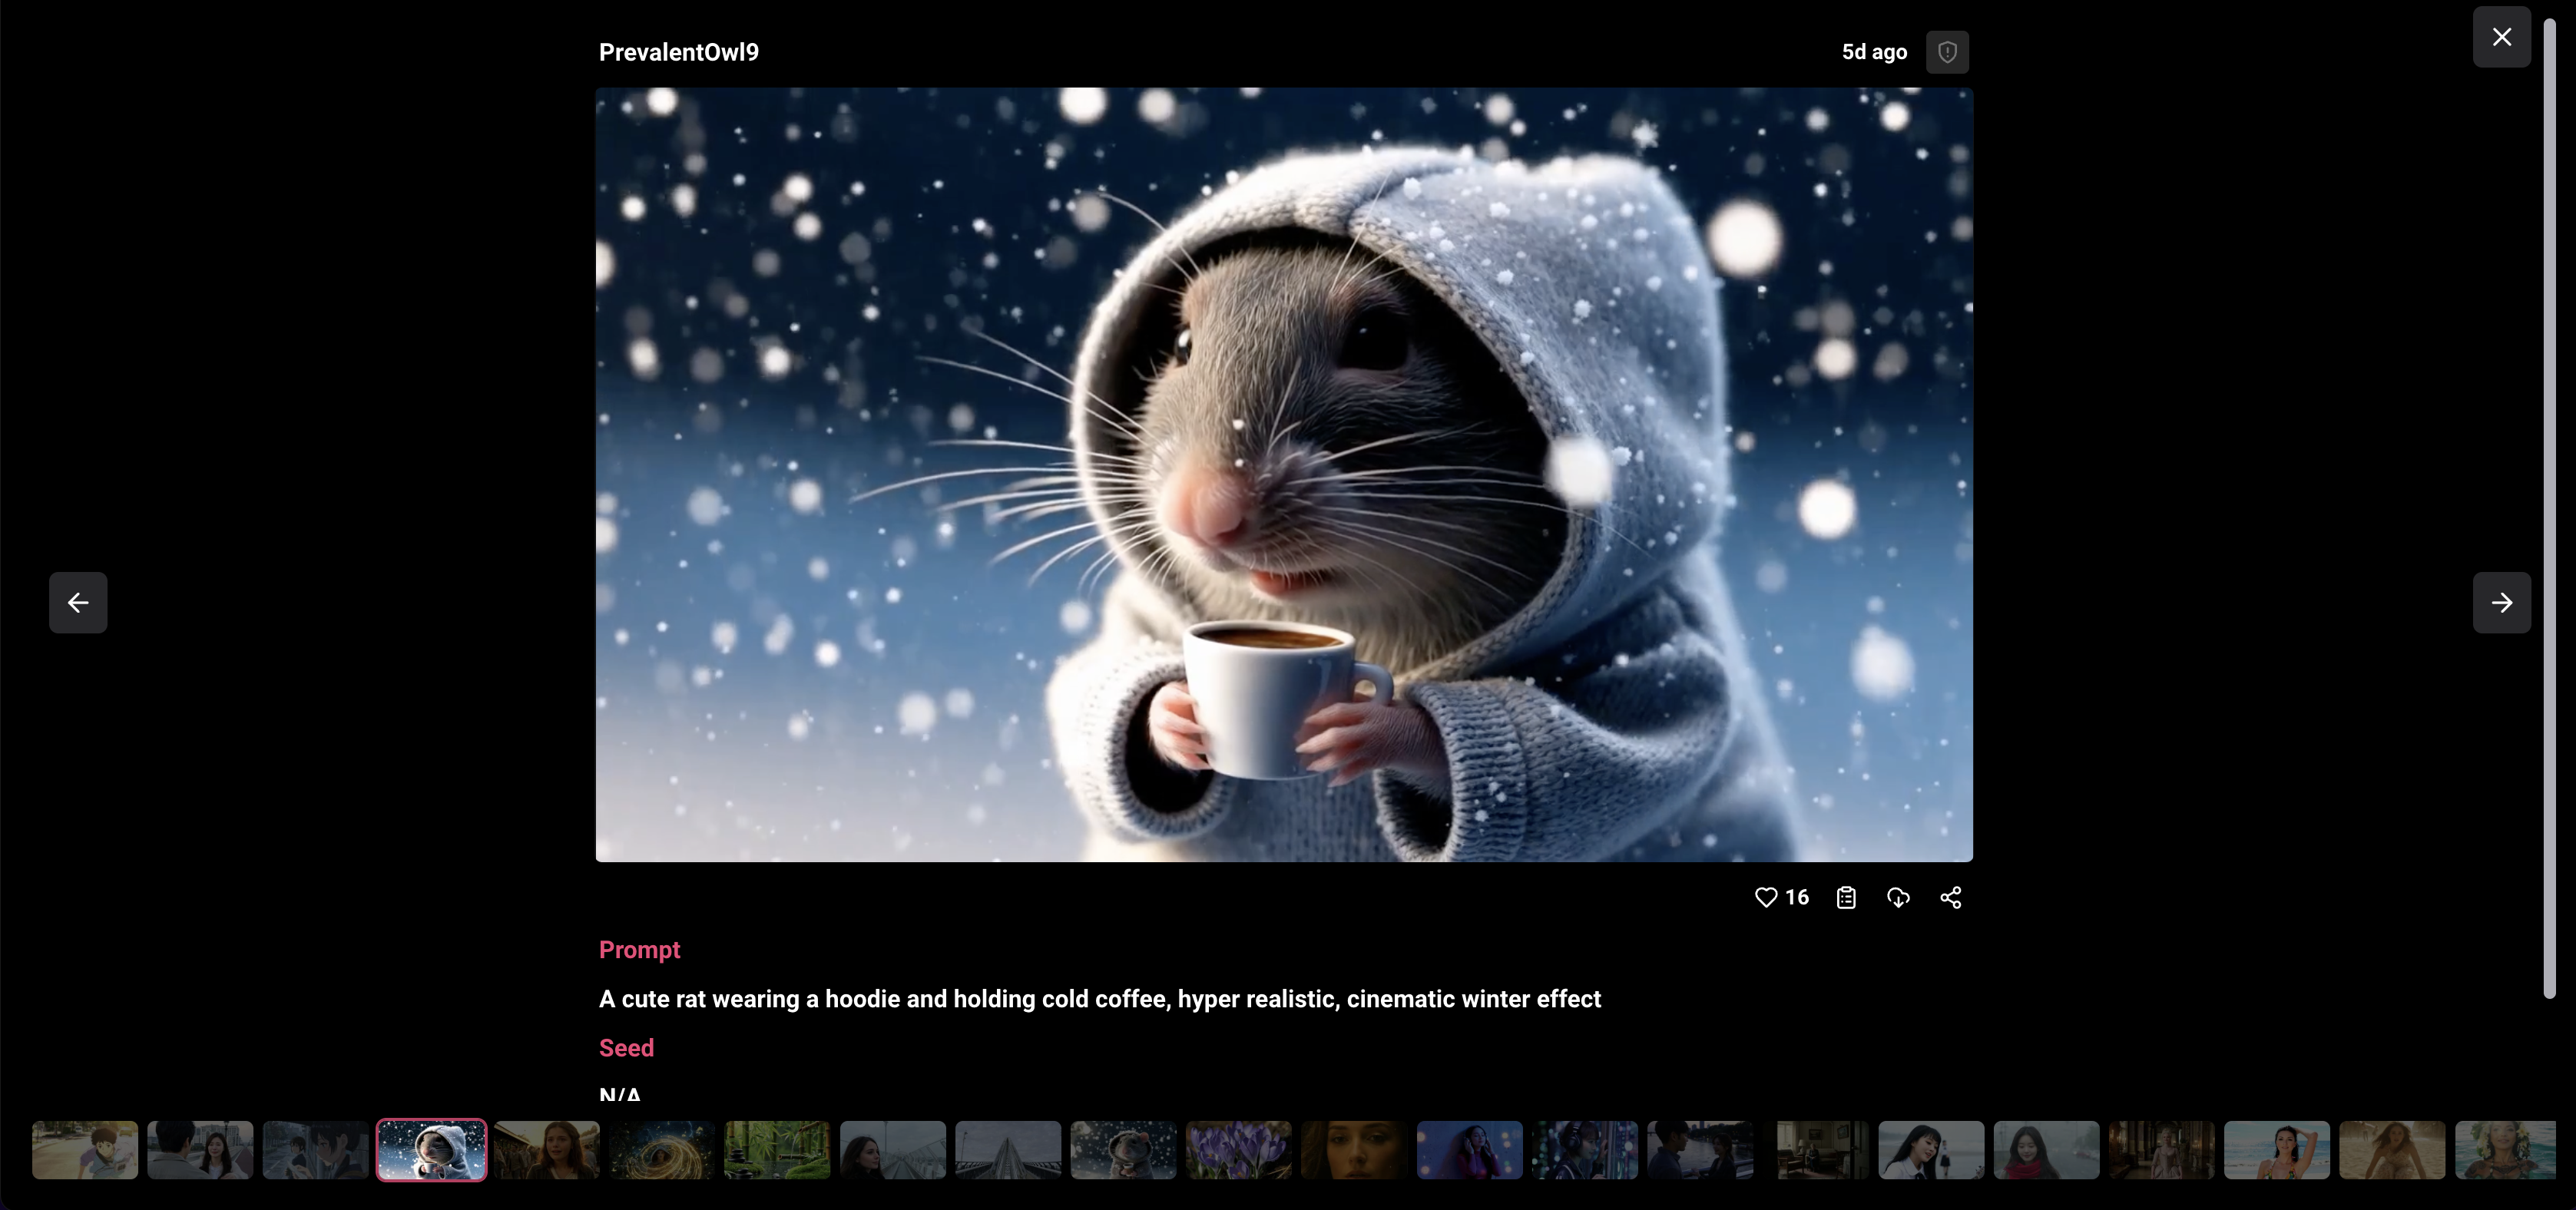Select the prompt text about the cute rat

tap(1100, 999)
